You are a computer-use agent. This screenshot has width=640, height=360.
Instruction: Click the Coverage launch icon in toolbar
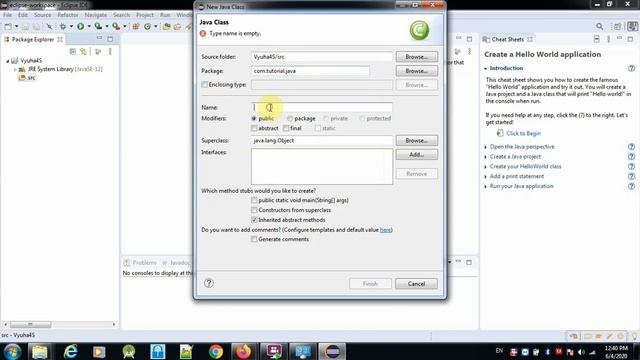click(x=98, y=27)
